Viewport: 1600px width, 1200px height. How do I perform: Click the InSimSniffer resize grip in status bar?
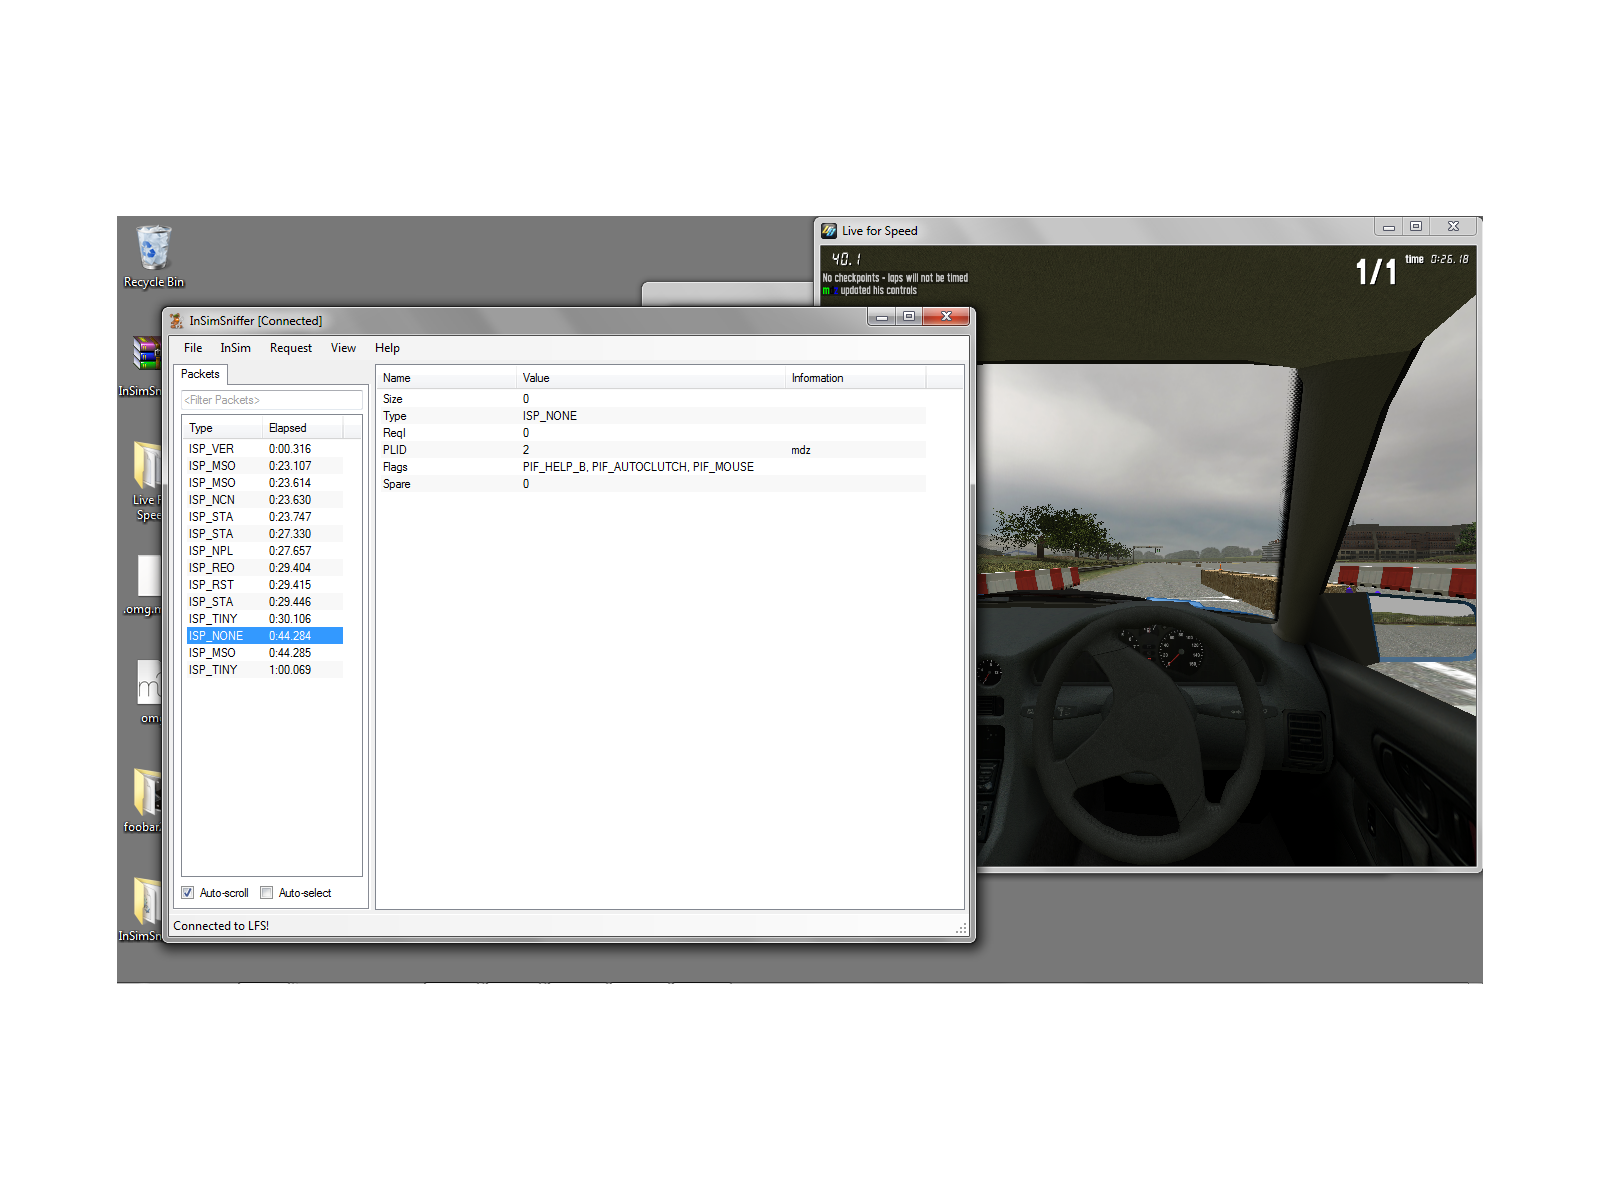coord(961,929)
